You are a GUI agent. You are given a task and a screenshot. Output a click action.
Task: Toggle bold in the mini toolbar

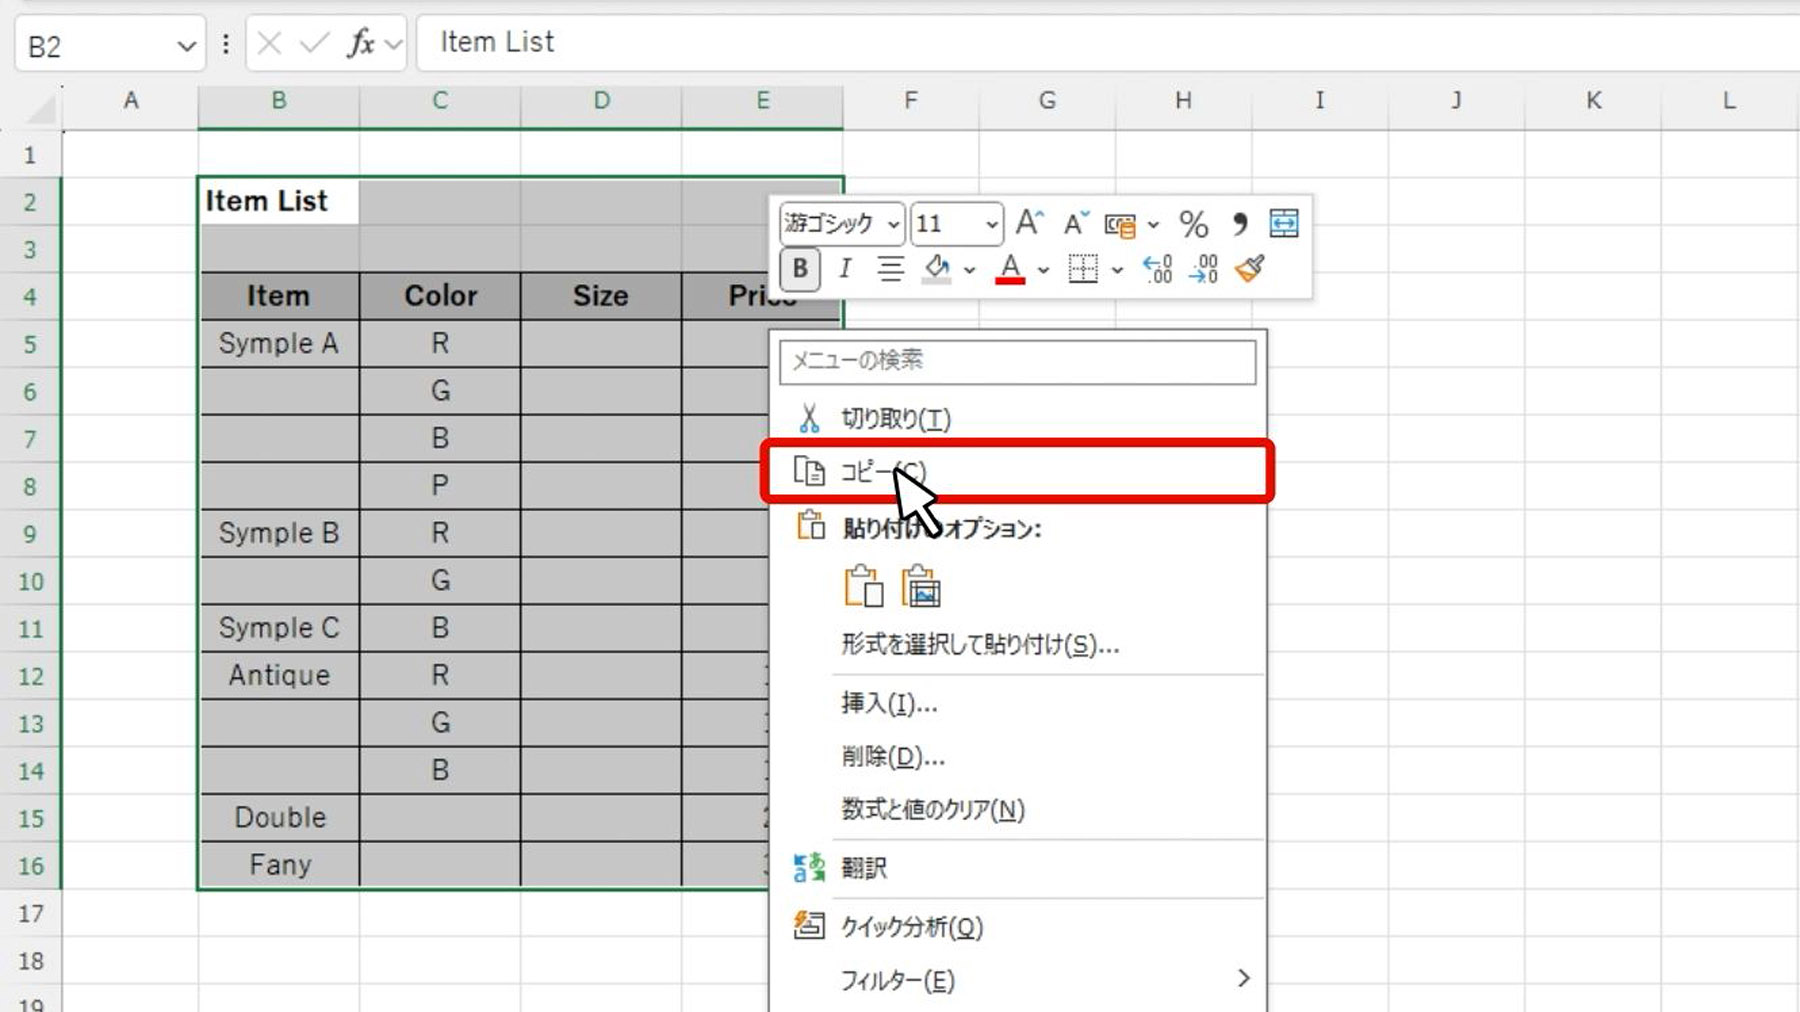pyautogui.click(x=800, y=268)
